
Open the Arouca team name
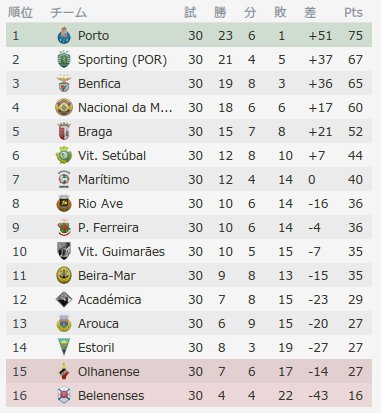click(98, 324)
